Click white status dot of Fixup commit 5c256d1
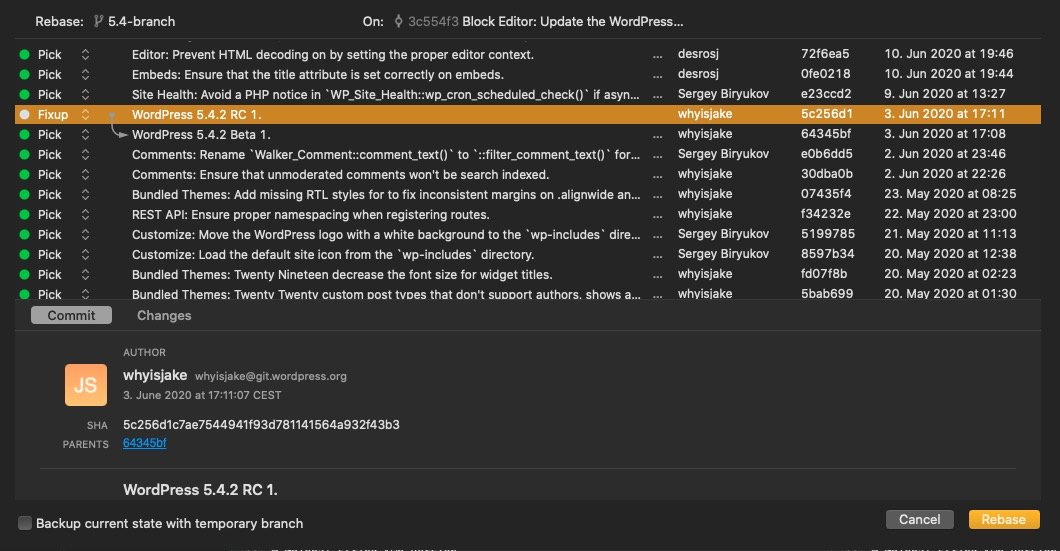Viewport: 1060px width, 551px height. tap(24, 114)
